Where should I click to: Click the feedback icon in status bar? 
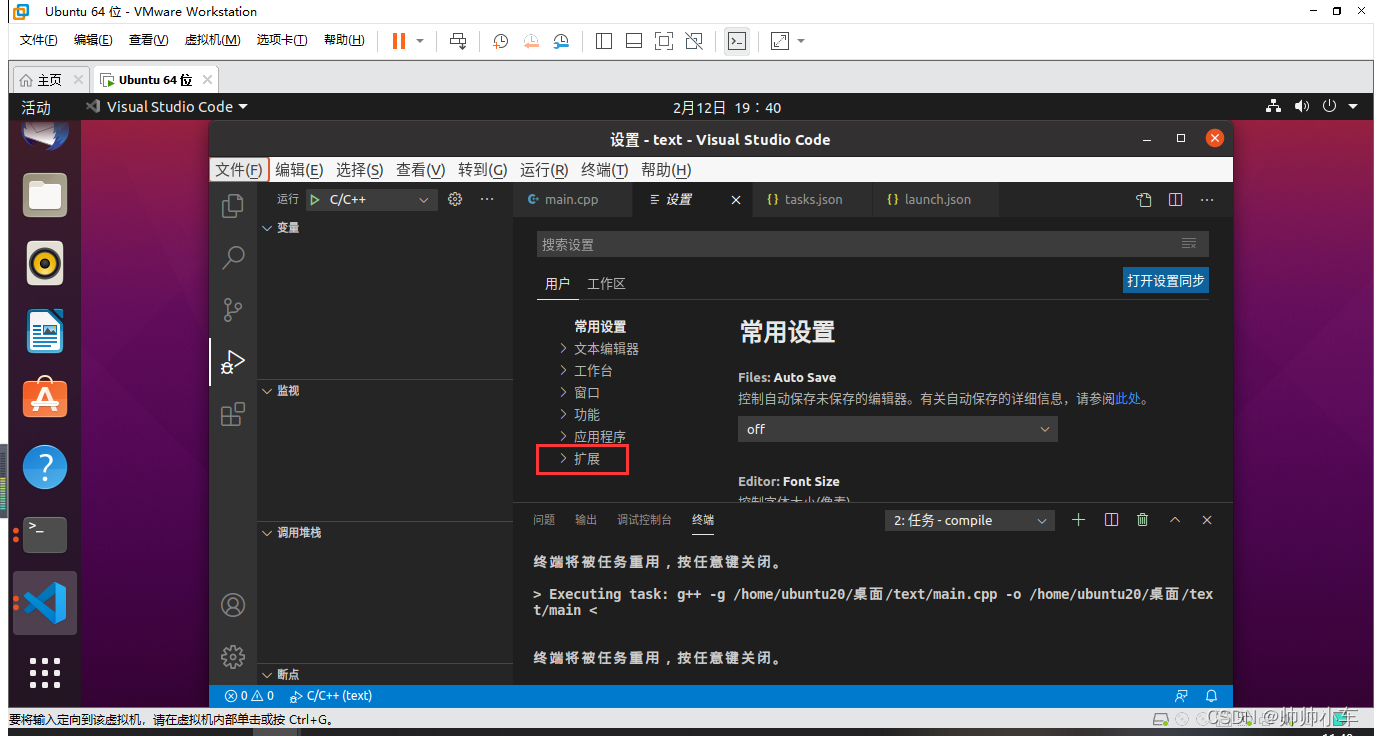[1182, 696]
